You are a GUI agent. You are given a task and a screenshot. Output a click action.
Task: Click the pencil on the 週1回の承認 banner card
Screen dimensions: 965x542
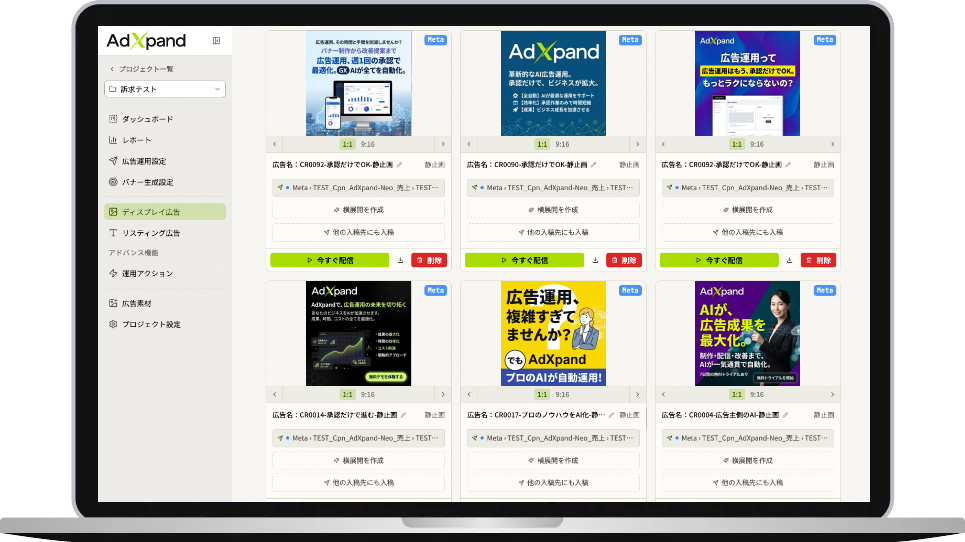tap(399, 165)
